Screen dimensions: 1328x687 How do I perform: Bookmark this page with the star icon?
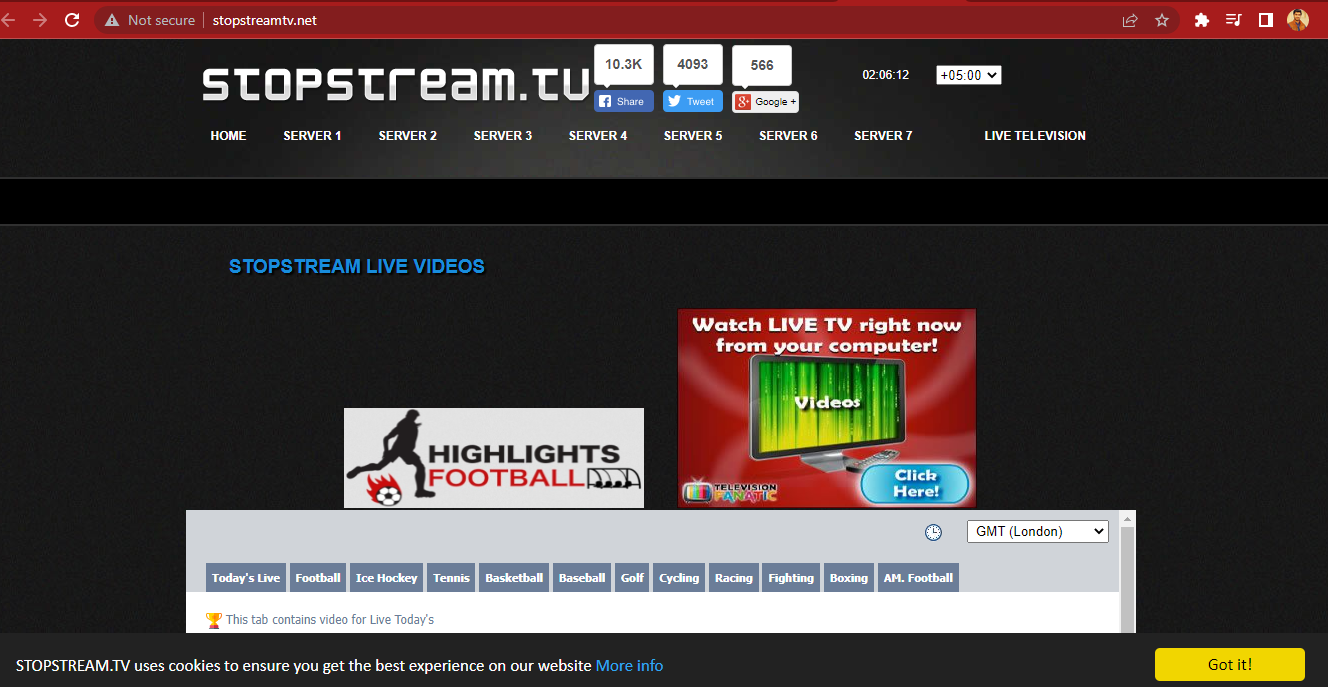pos(1162,20)
